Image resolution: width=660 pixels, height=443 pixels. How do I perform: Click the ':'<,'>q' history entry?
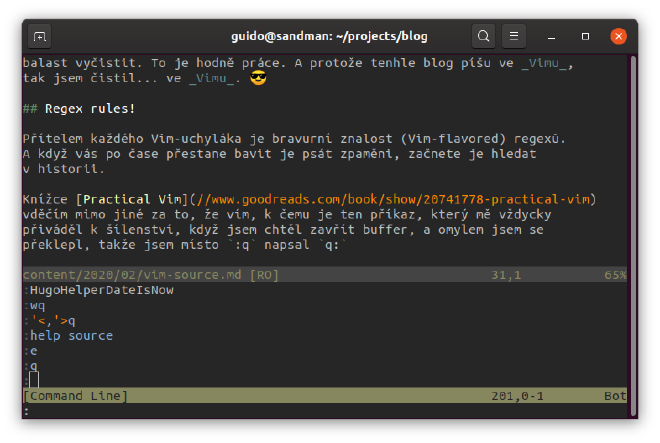(50, 320)
